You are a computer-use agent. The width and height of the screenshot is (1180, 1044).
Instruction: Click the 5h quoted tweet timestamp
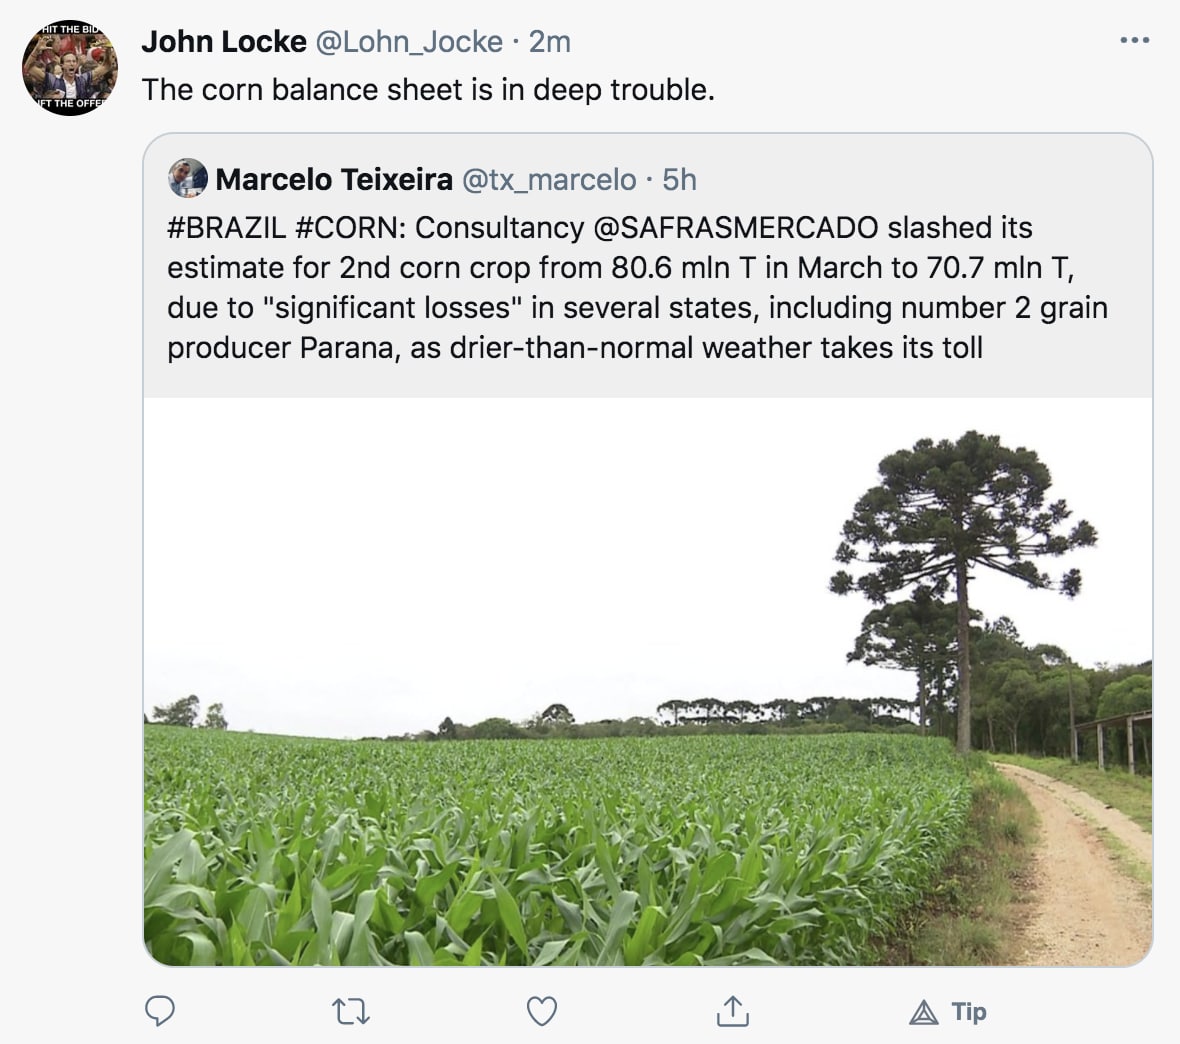click(679, 179)
